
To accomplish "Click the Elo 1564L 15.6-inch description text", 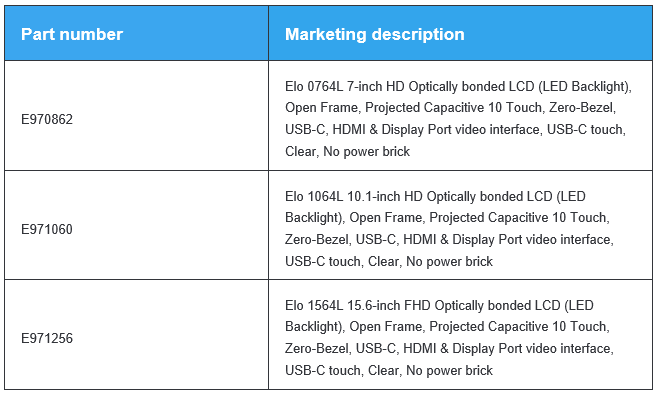I will (x=449, y=338).
